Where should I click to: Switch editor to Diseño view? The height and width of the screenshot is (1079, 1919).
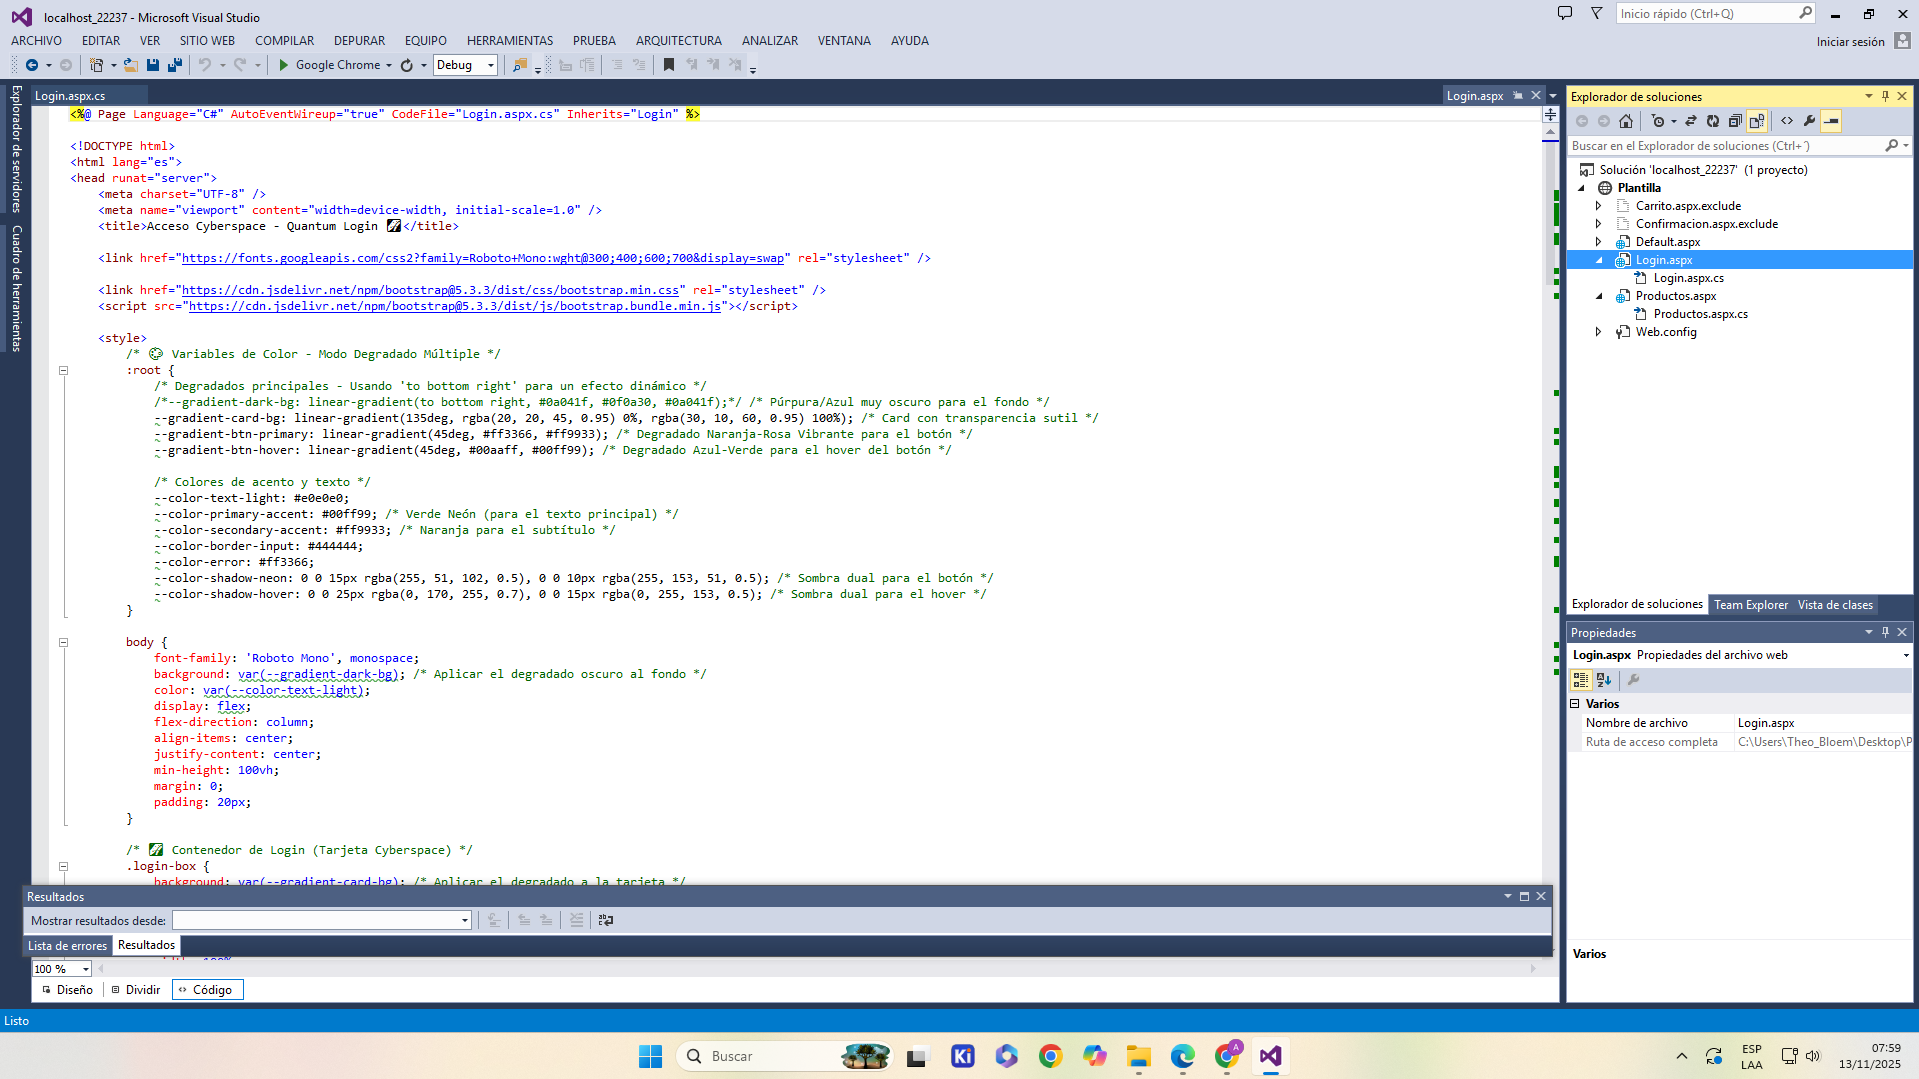pos(68,990)
